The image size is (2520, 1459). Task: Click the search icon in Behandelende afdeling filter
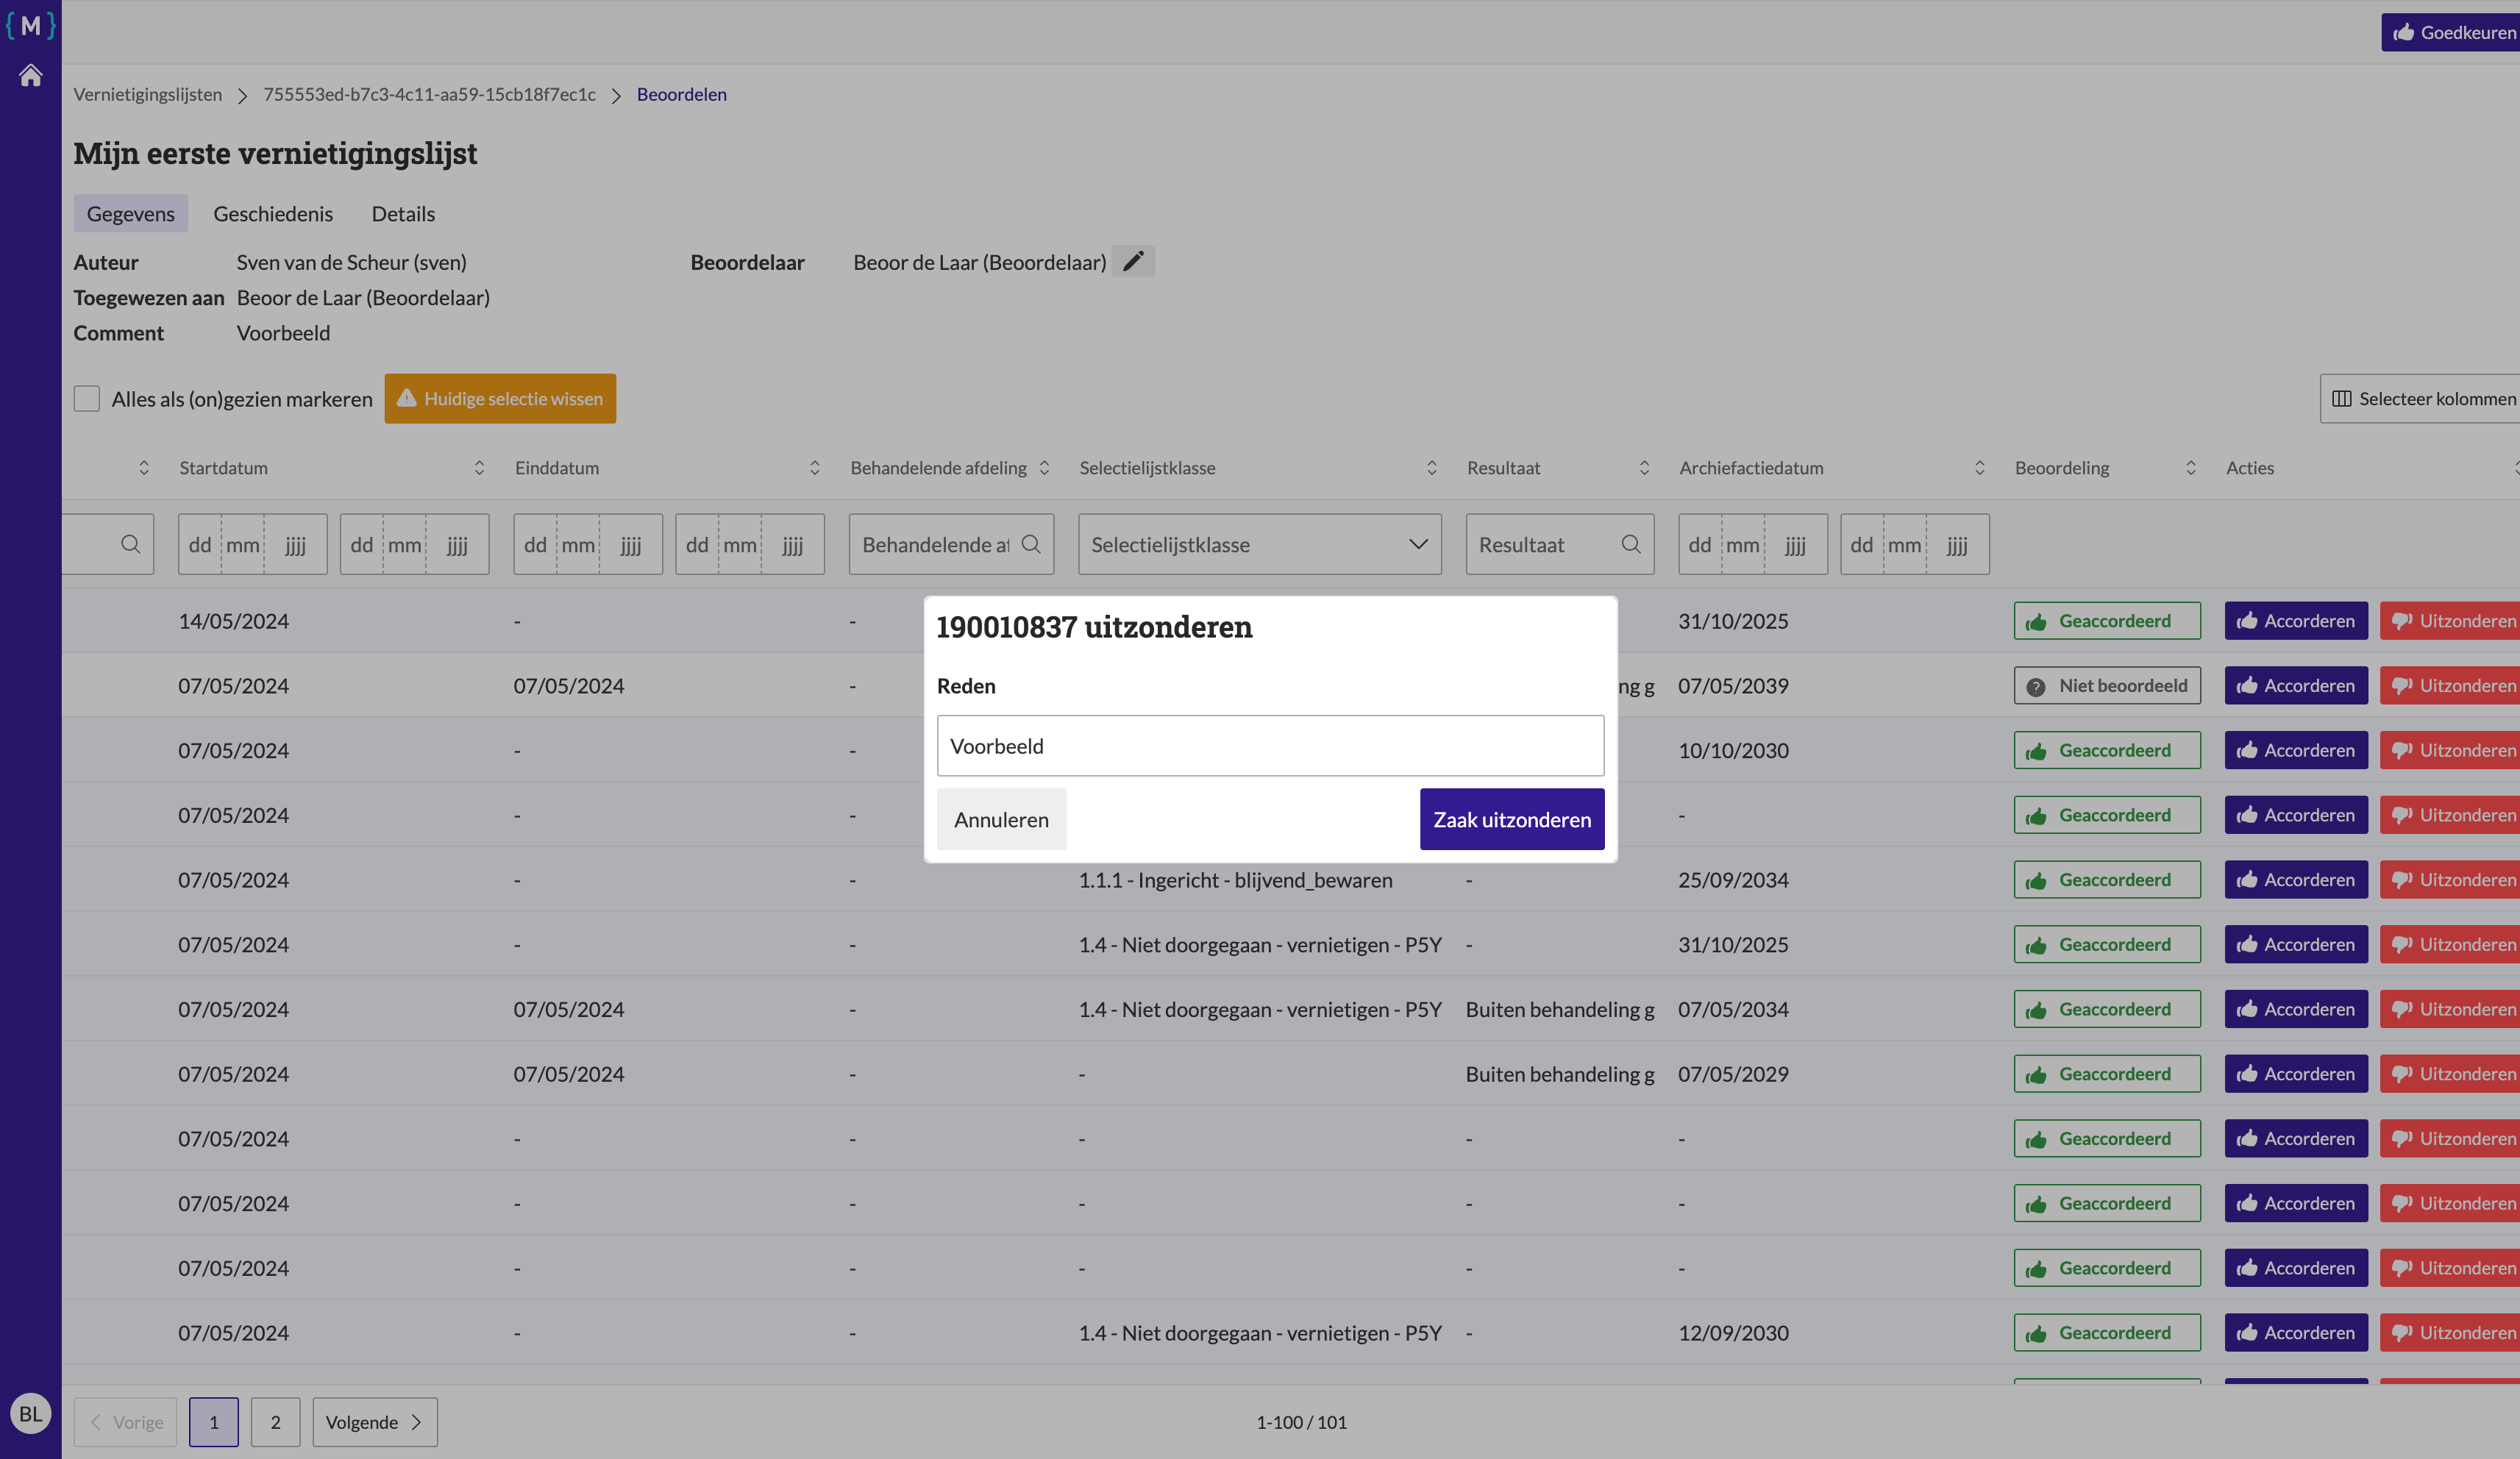click(1031, 544)
